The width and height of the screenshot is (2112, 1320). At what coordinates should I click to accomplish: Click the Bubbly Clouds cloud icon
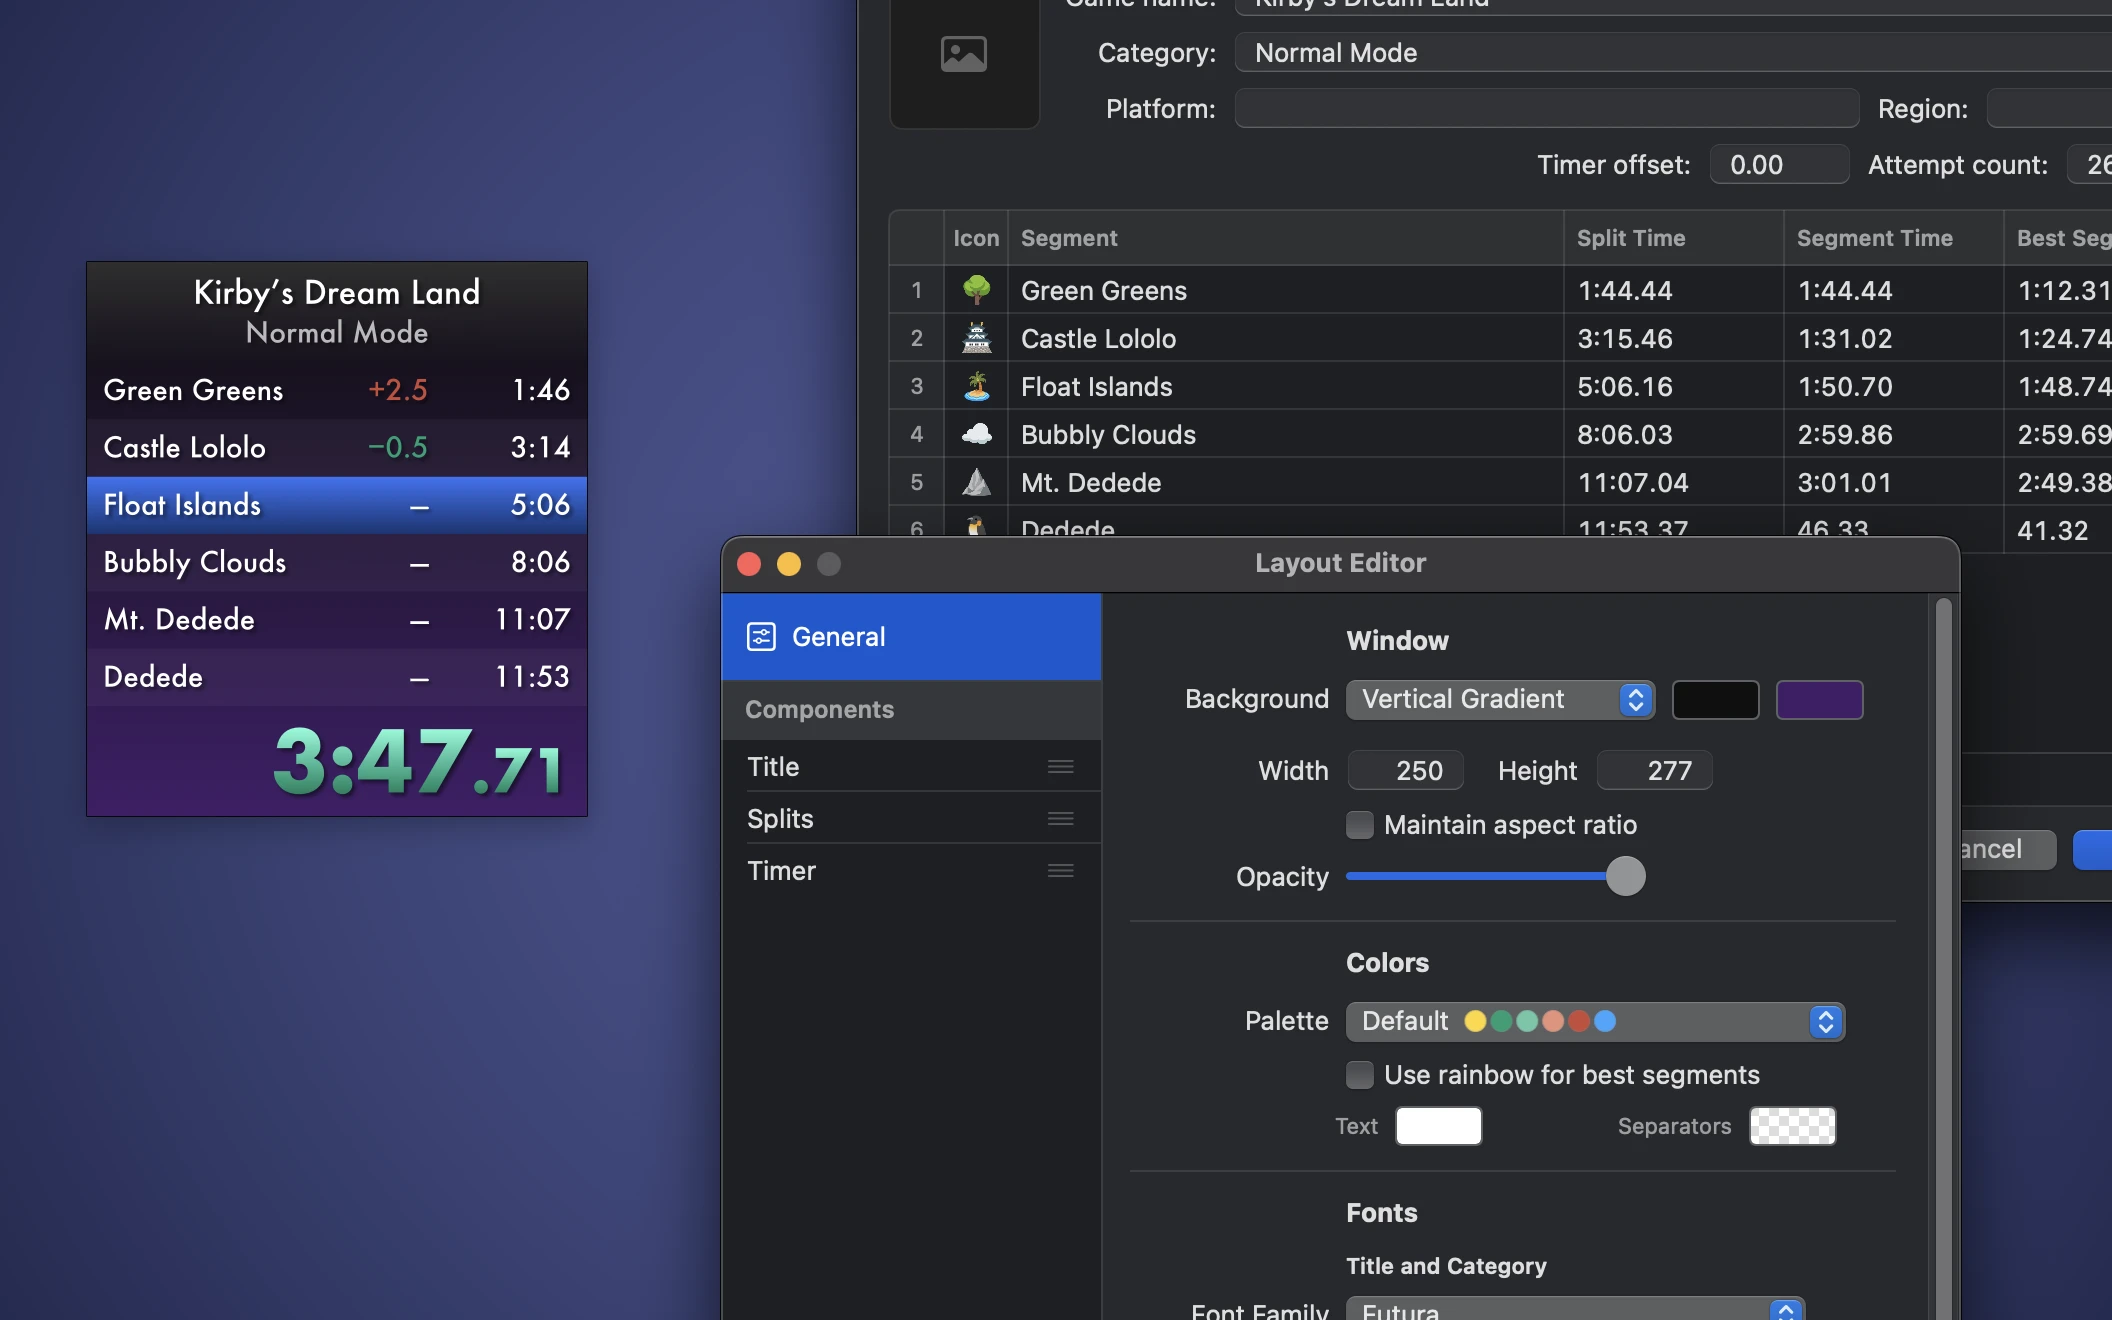tap(976, 434)
